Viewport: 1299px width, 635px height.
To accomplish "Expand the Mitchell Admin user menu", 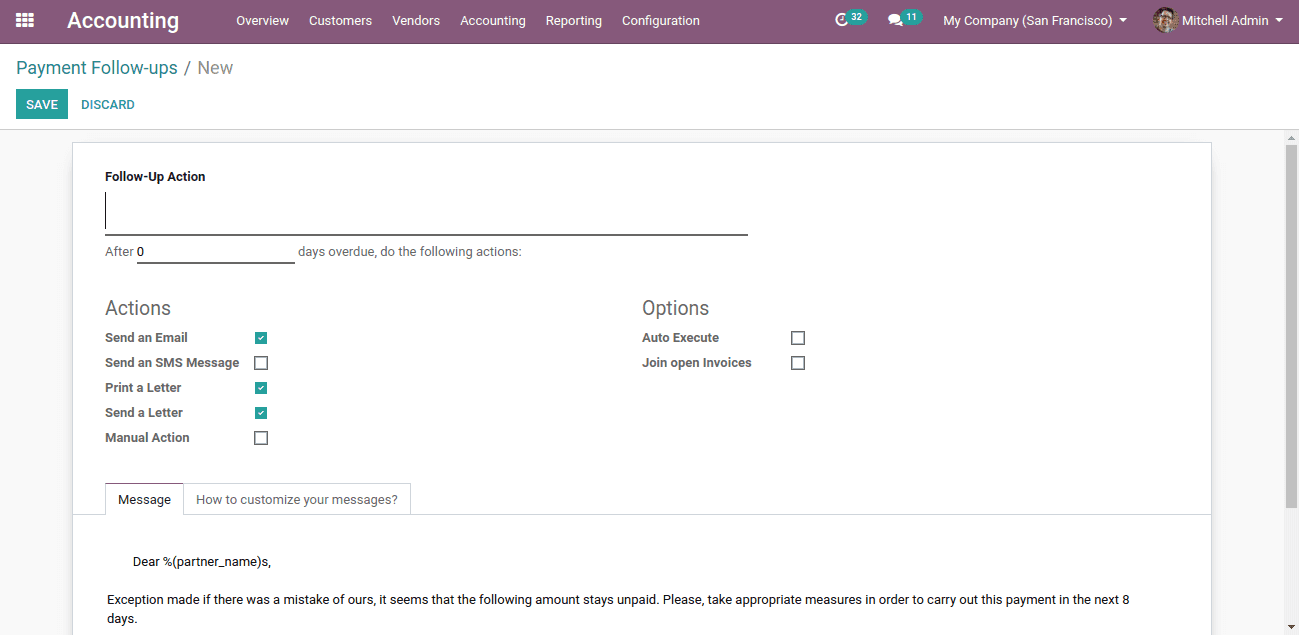I will click(1218, 20).
